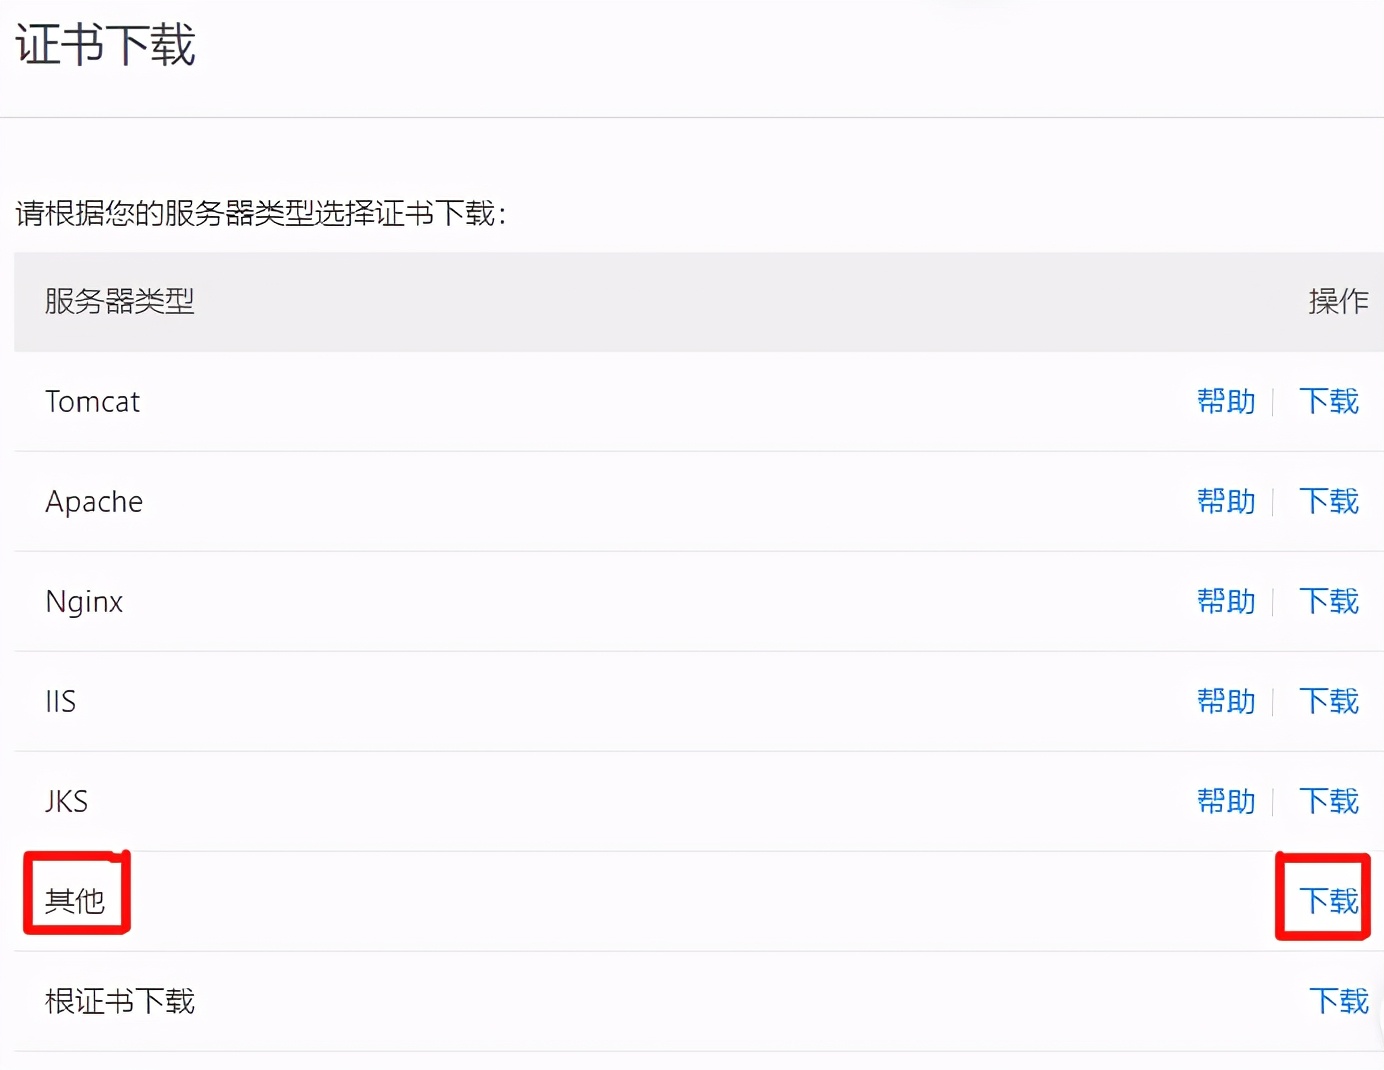The width and height of the screenshot is (1384, 1070).
Task: Download the root certificate (根证书下载)
Action: point(1339,1001)
